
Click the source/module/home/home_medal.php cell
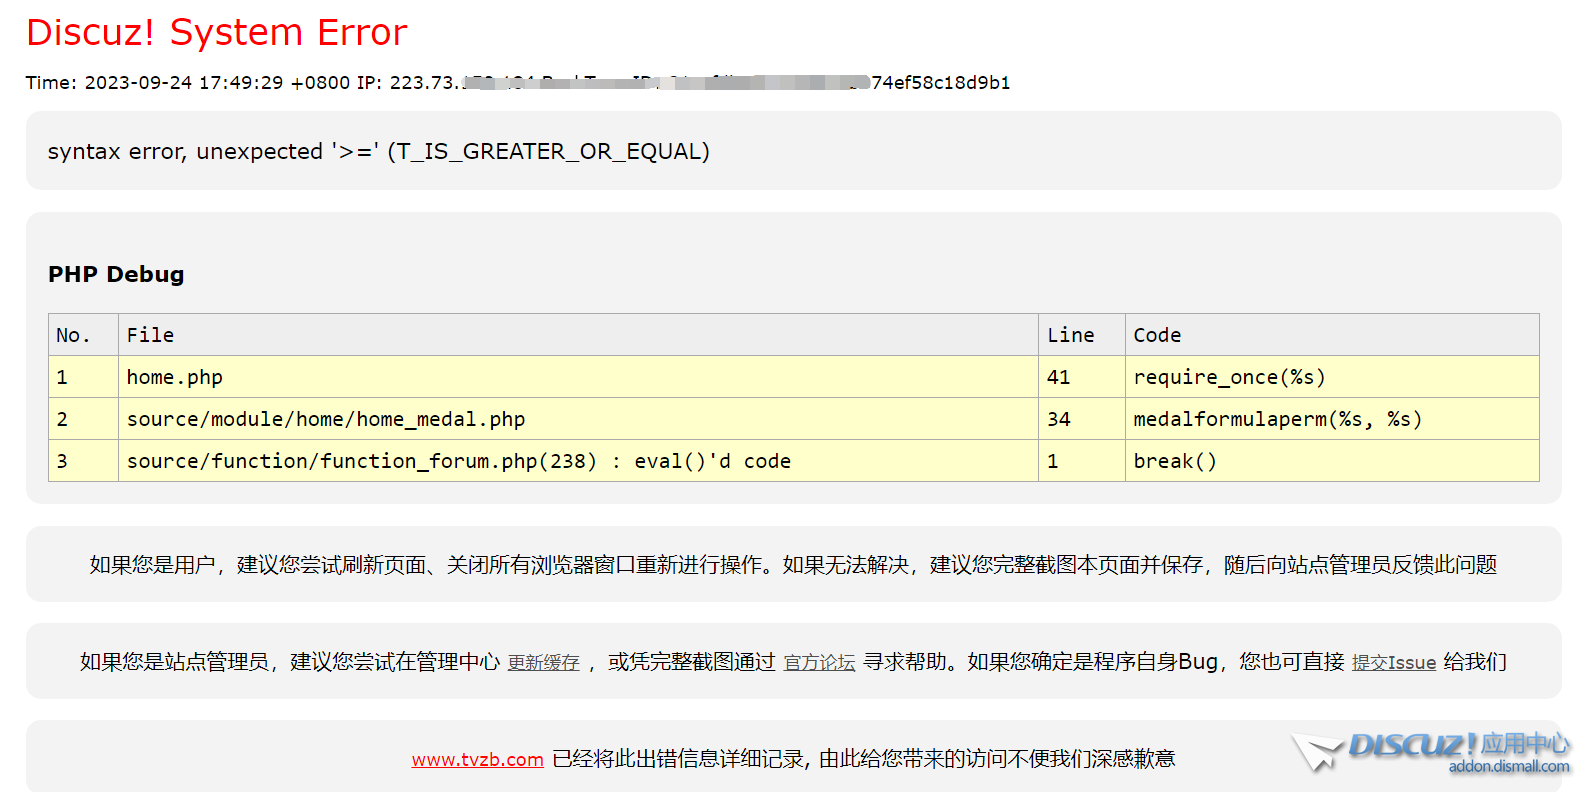(578, 419)
